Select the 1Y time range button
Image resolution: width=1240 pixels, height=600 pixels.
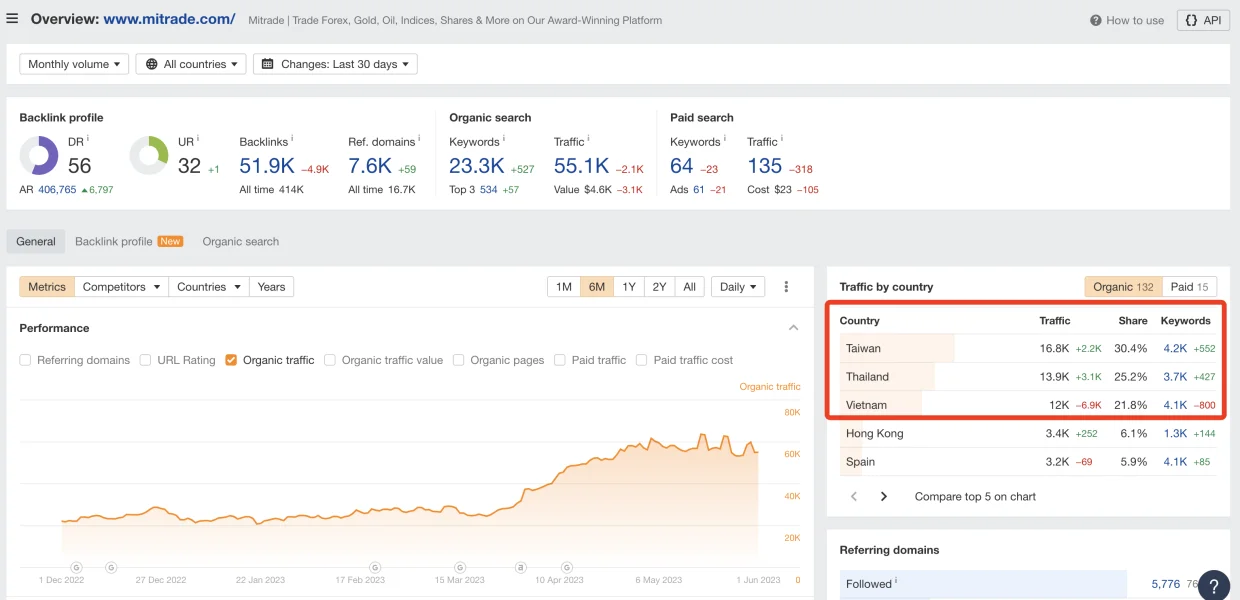tap(628, 287)
